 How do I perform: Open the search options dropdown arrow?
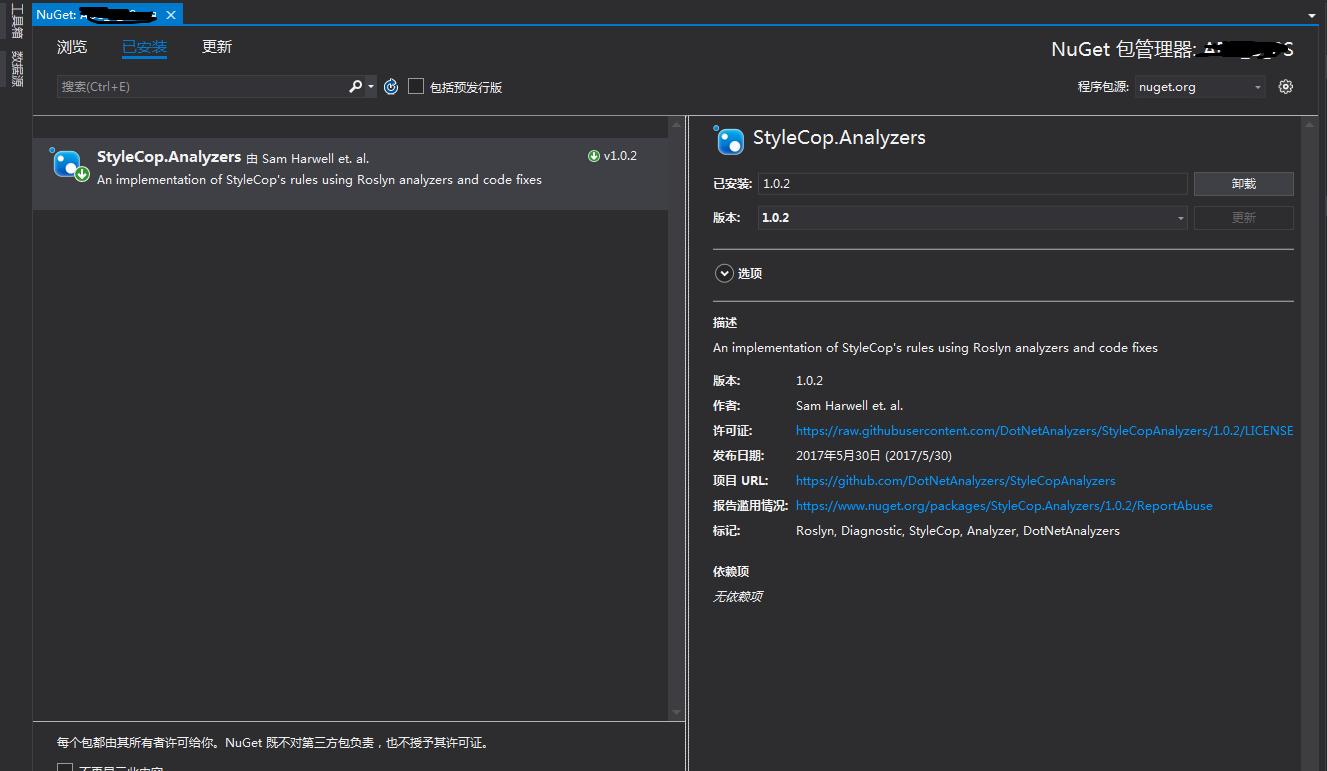(x=371, y=87)
